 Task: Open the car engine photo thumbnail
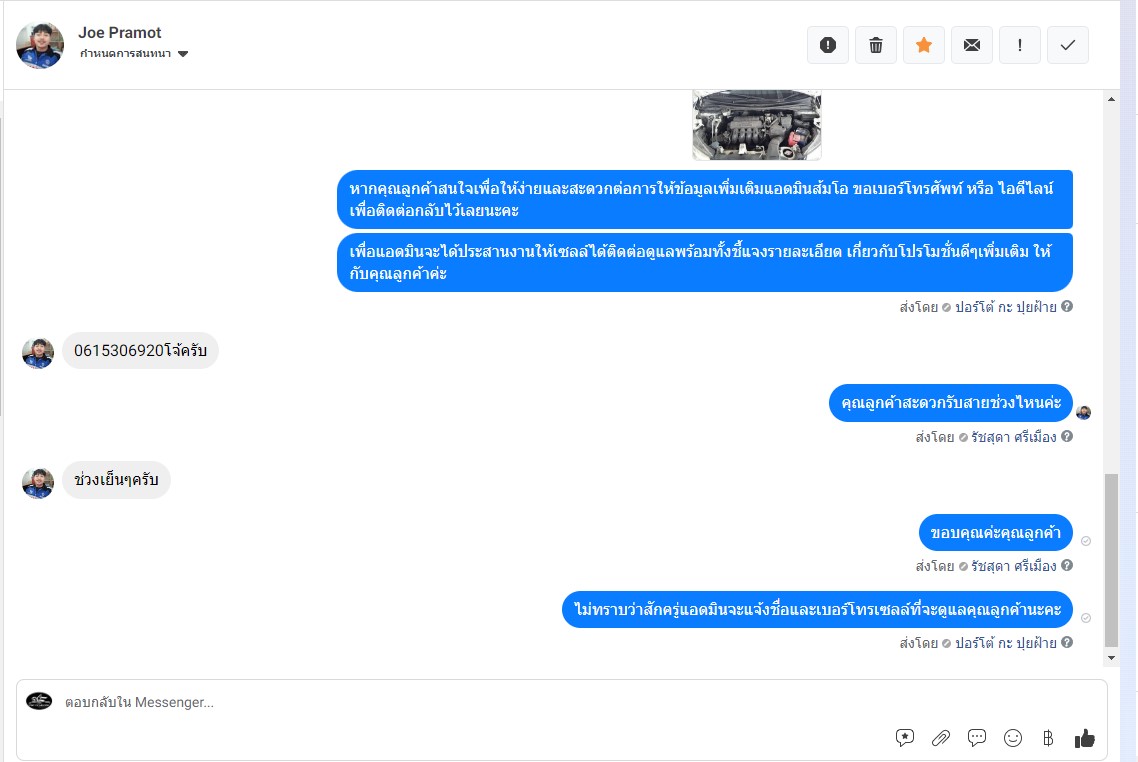point(756,125)
